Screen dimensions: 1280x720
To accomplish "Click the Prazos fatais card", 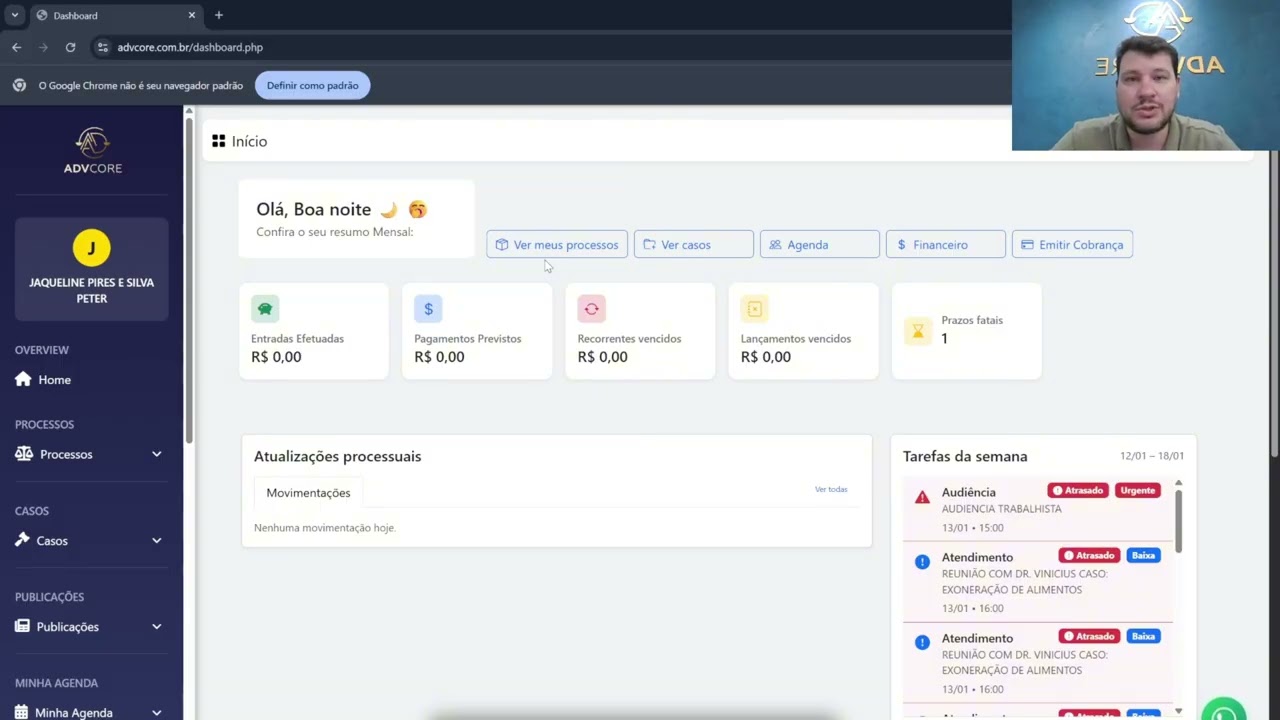I will tap(966, 331).
